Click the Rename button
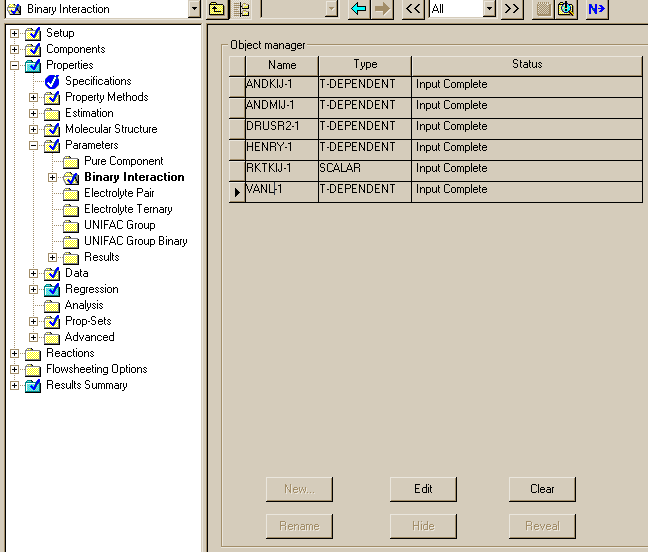 pos(299,526)
